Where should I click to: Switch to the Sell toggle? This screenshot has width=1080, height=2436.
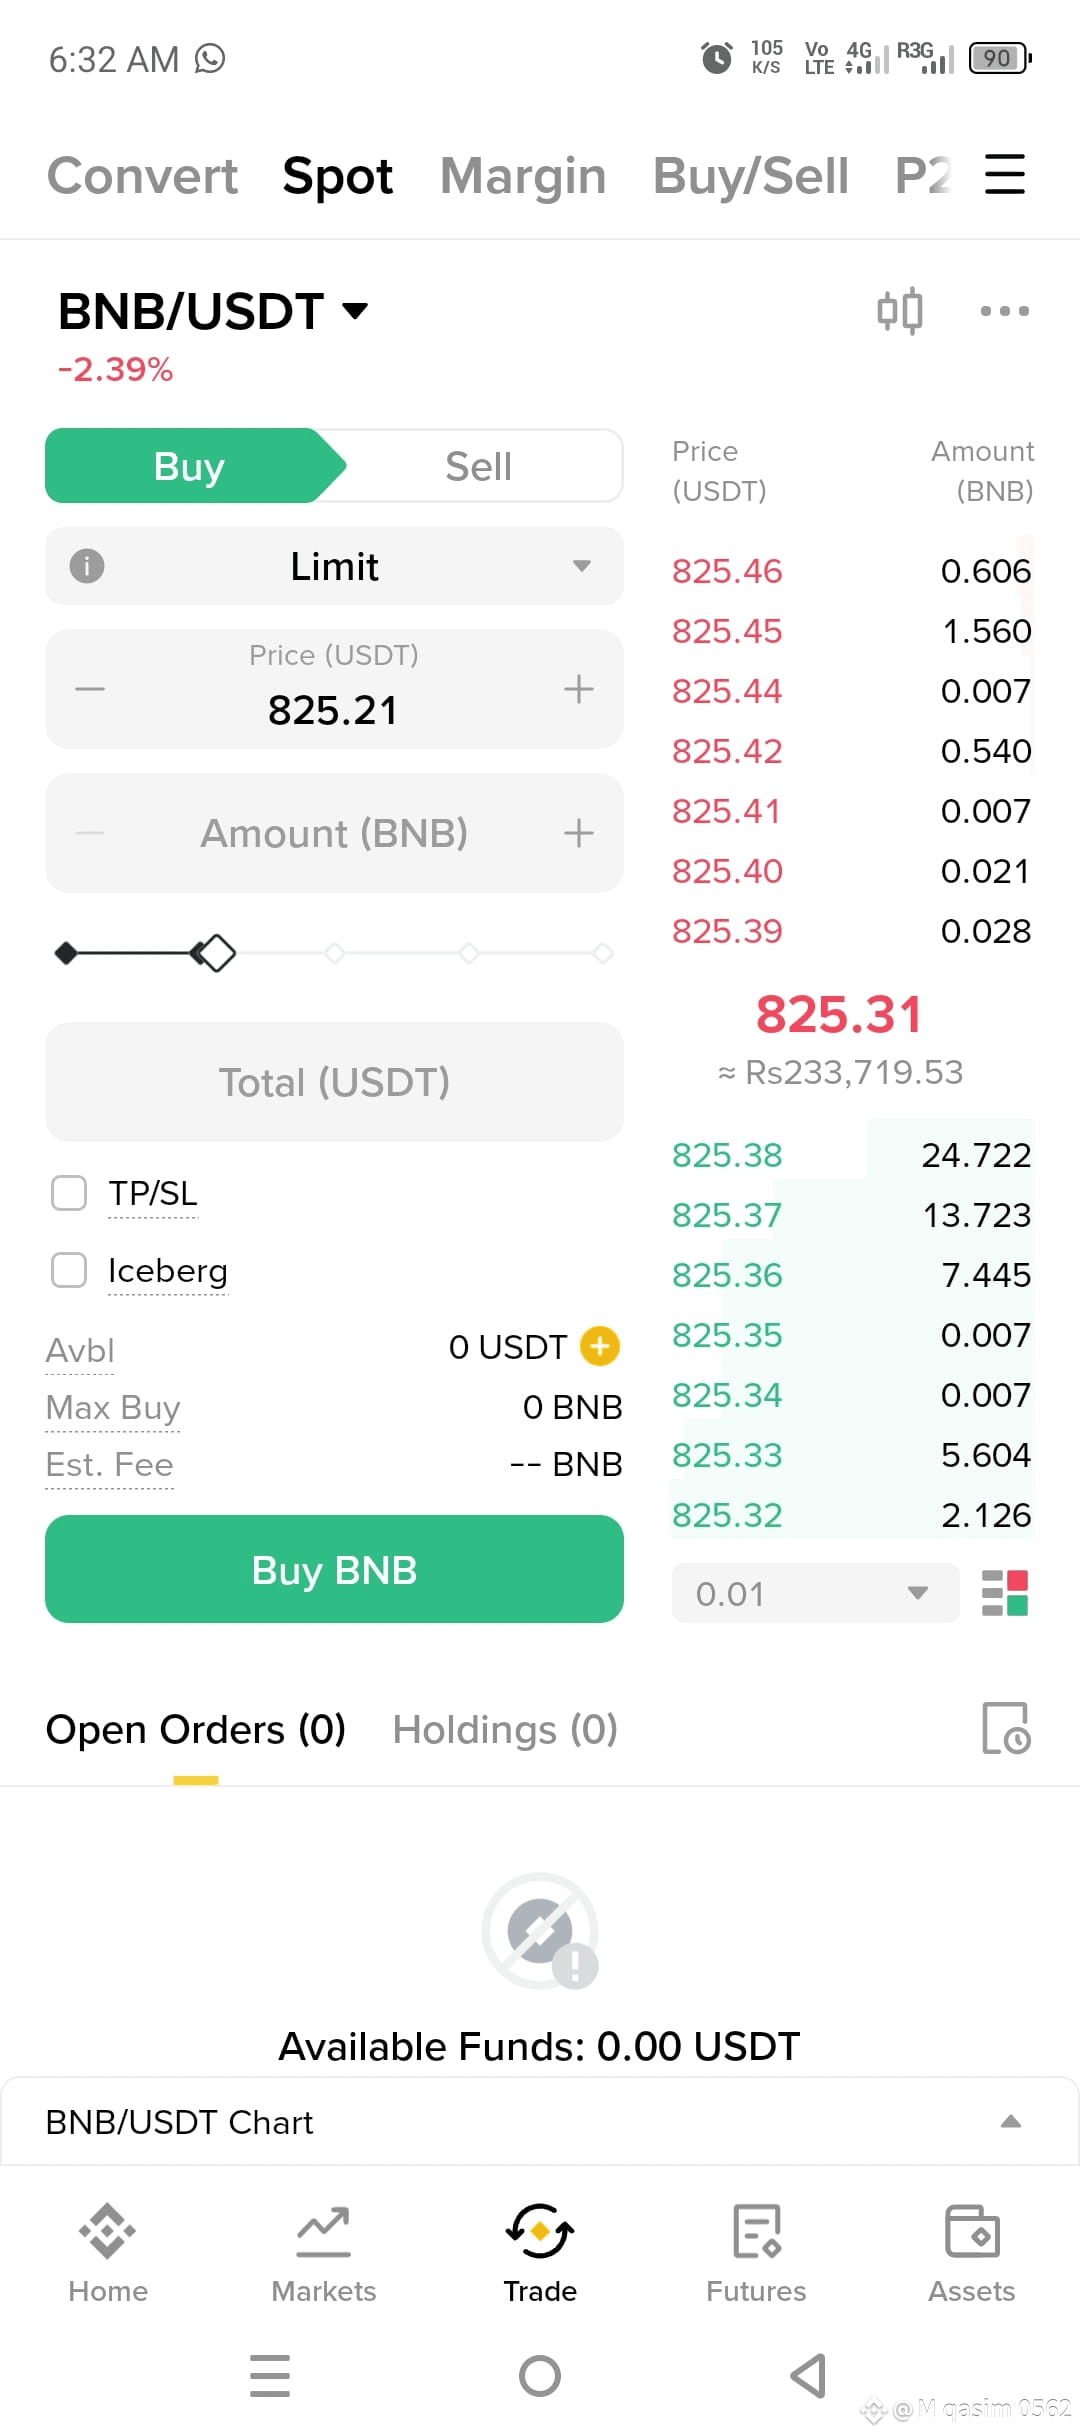[x=478, y=466]
